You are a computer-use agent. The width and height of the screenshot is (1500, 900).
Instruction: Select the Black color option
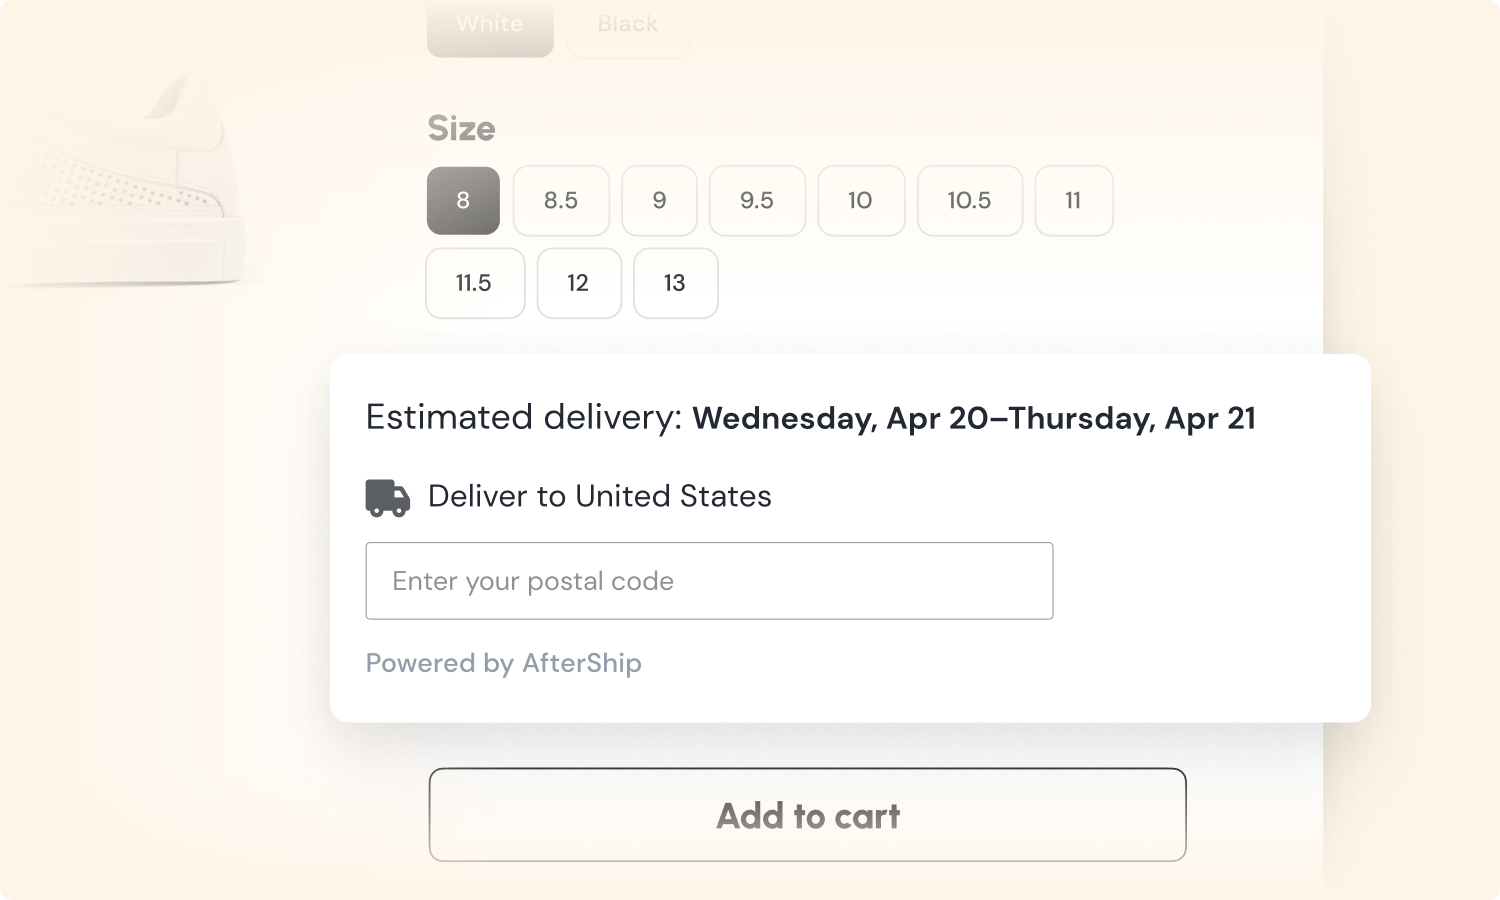point(628,27)
